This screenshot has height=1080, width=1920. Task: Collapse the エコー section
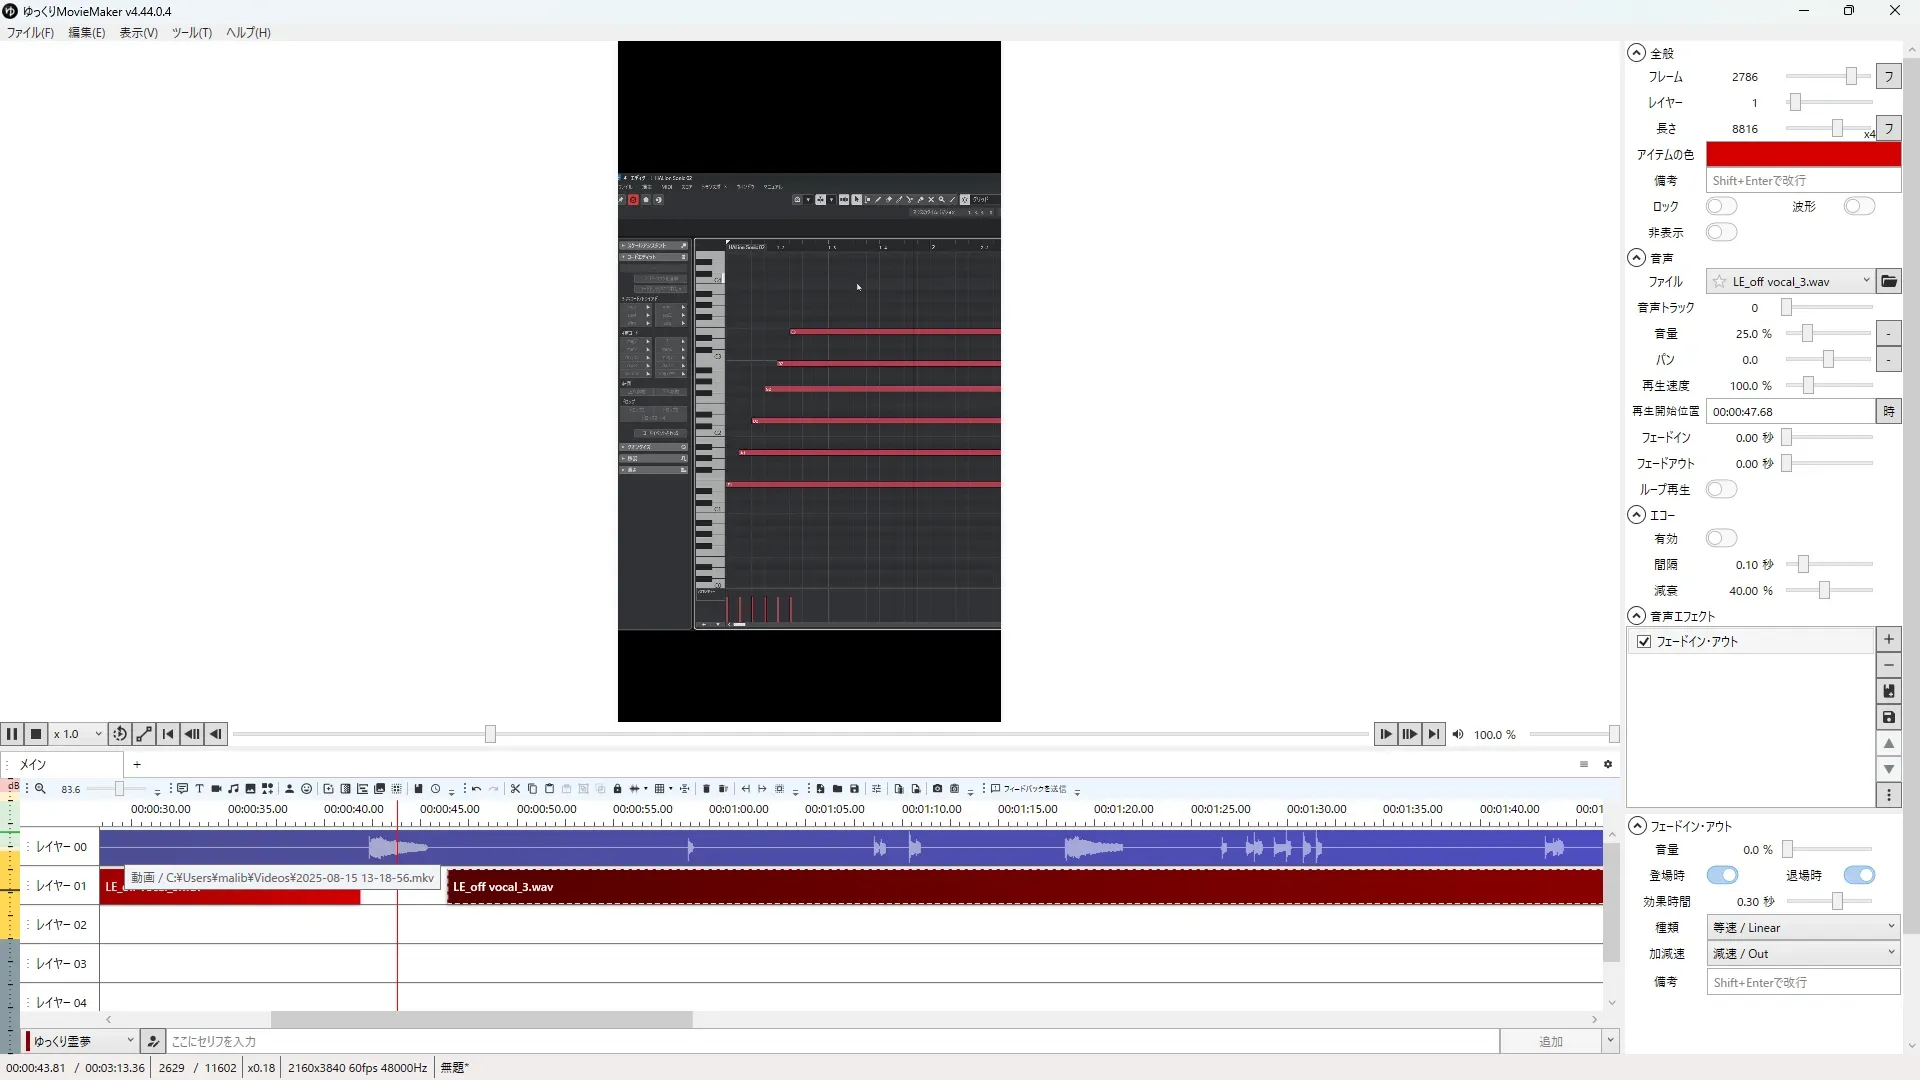tap(1636, 515)
